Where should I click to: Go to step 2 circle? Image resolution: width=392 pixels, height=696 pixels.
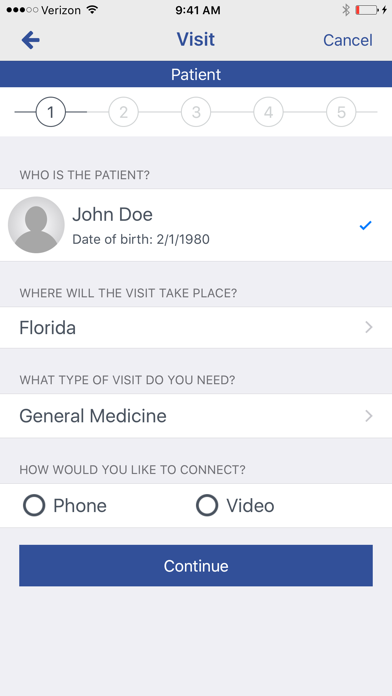[123, 112]
